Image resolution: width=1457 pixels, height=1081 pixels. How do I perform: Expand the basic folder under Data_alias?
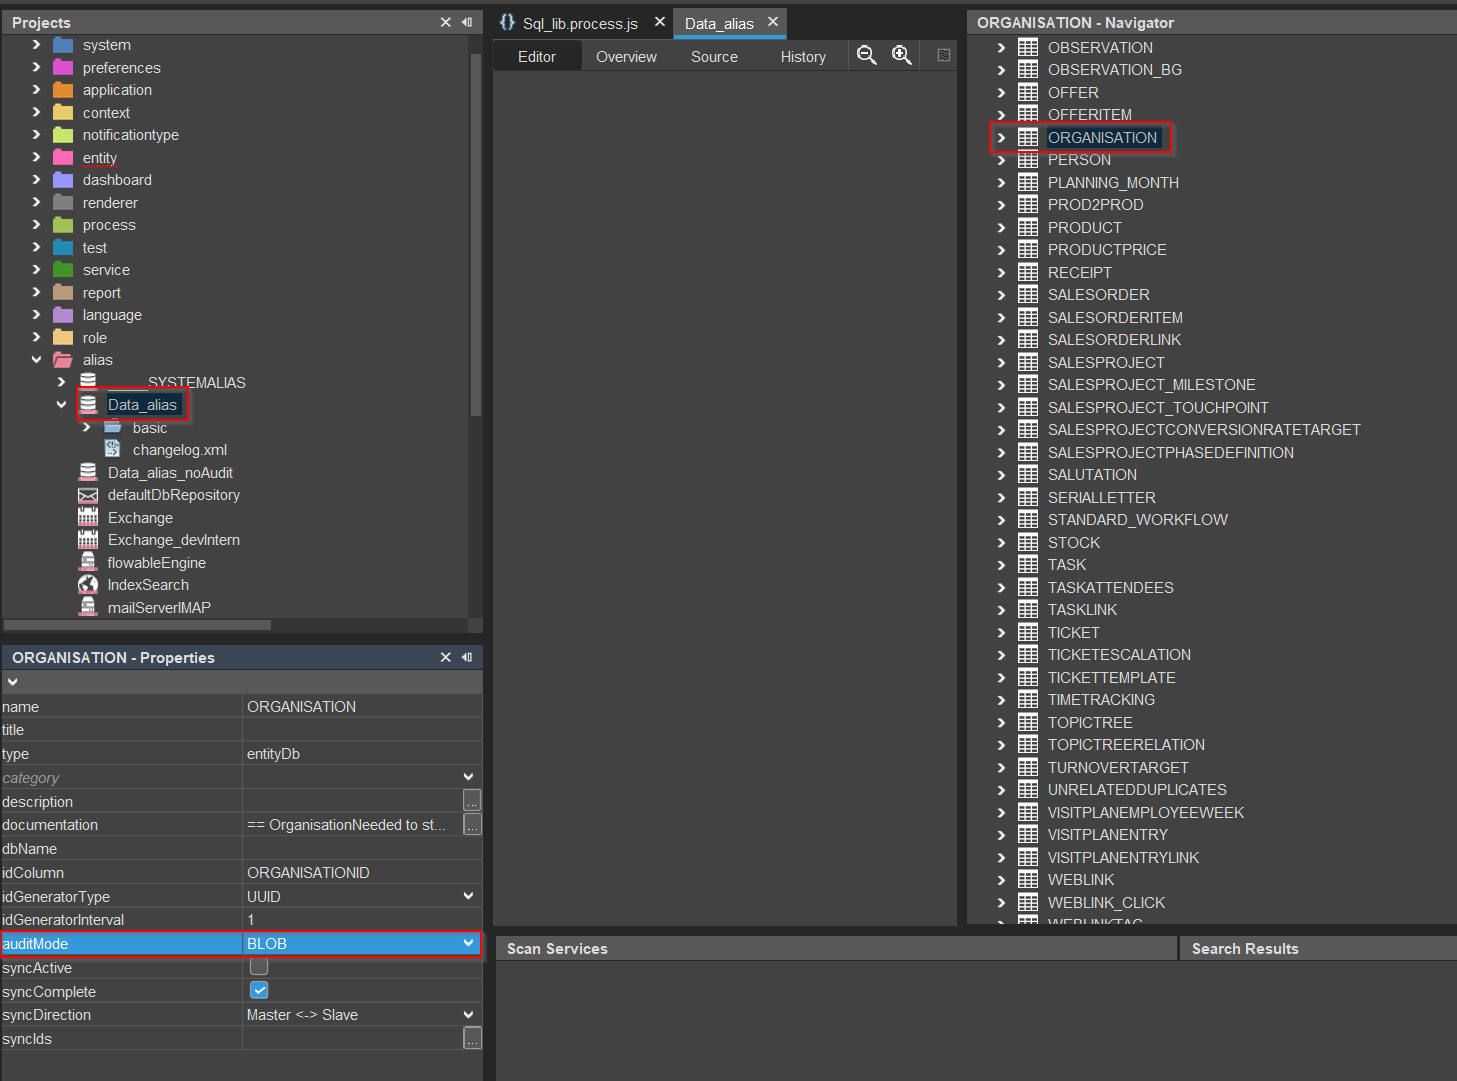coord(86,427)
